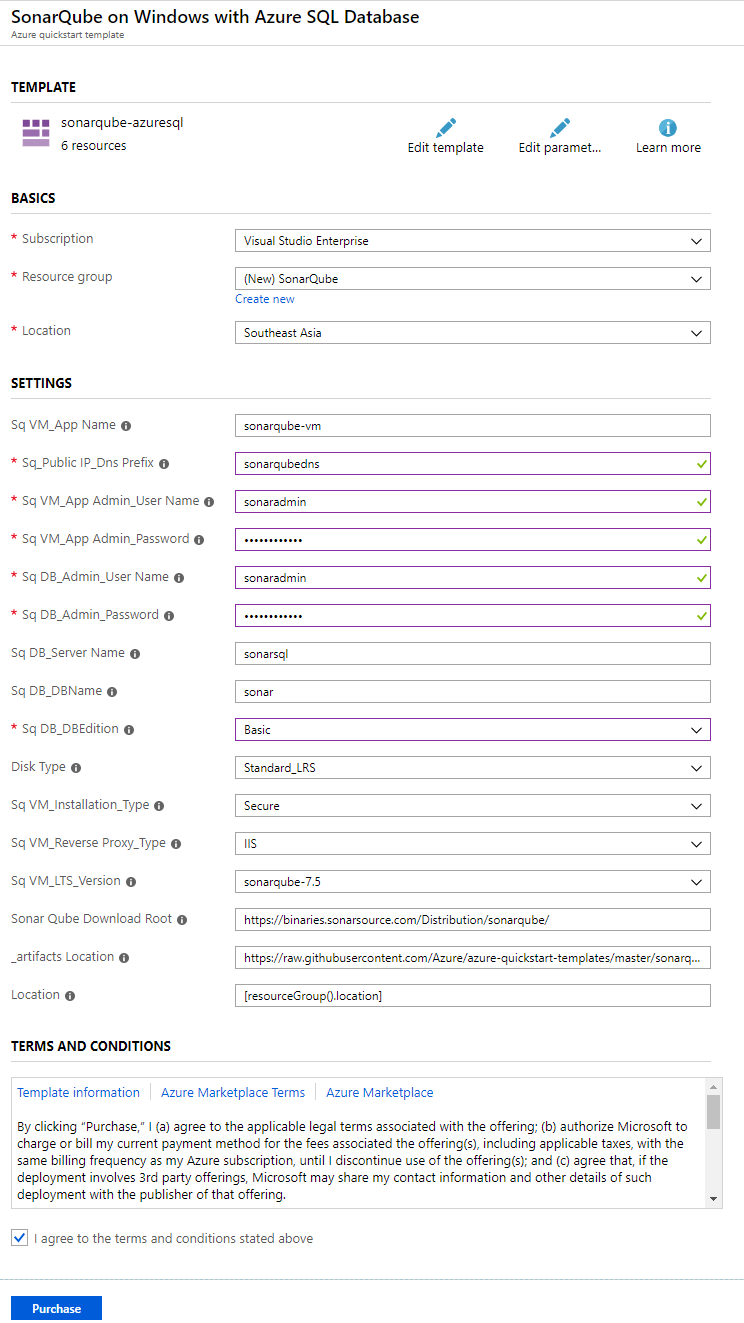The image size is (744, 1323).
Task: Open the Sq DB_DBEdition Basic dropdown
Action: (x=472, y=730)
